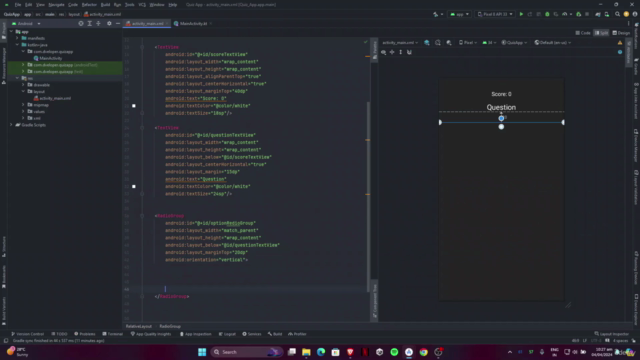Open Pixel device preview dropdown
Screen dimensions: 640x360
tap(468, 42)
